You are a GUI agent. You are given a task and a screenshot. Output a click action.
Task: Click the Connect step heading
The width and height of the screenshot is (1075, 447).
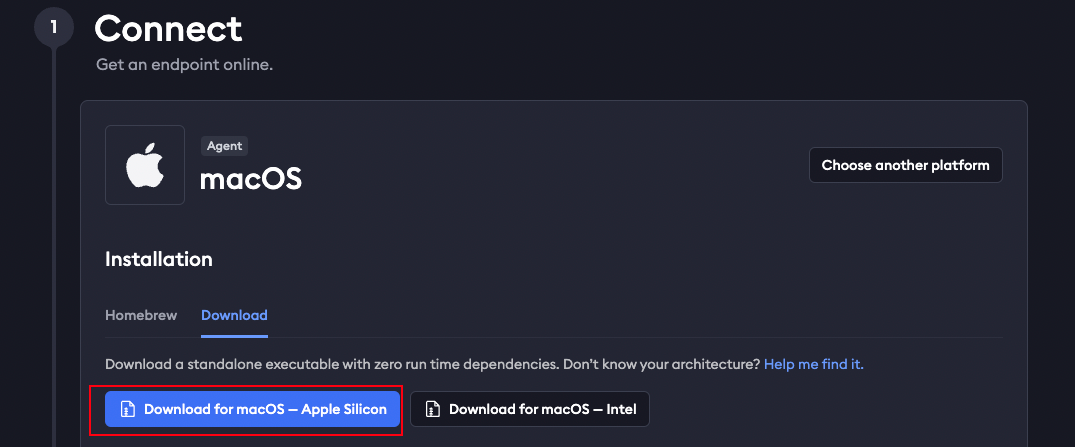[x=168, y=29]
